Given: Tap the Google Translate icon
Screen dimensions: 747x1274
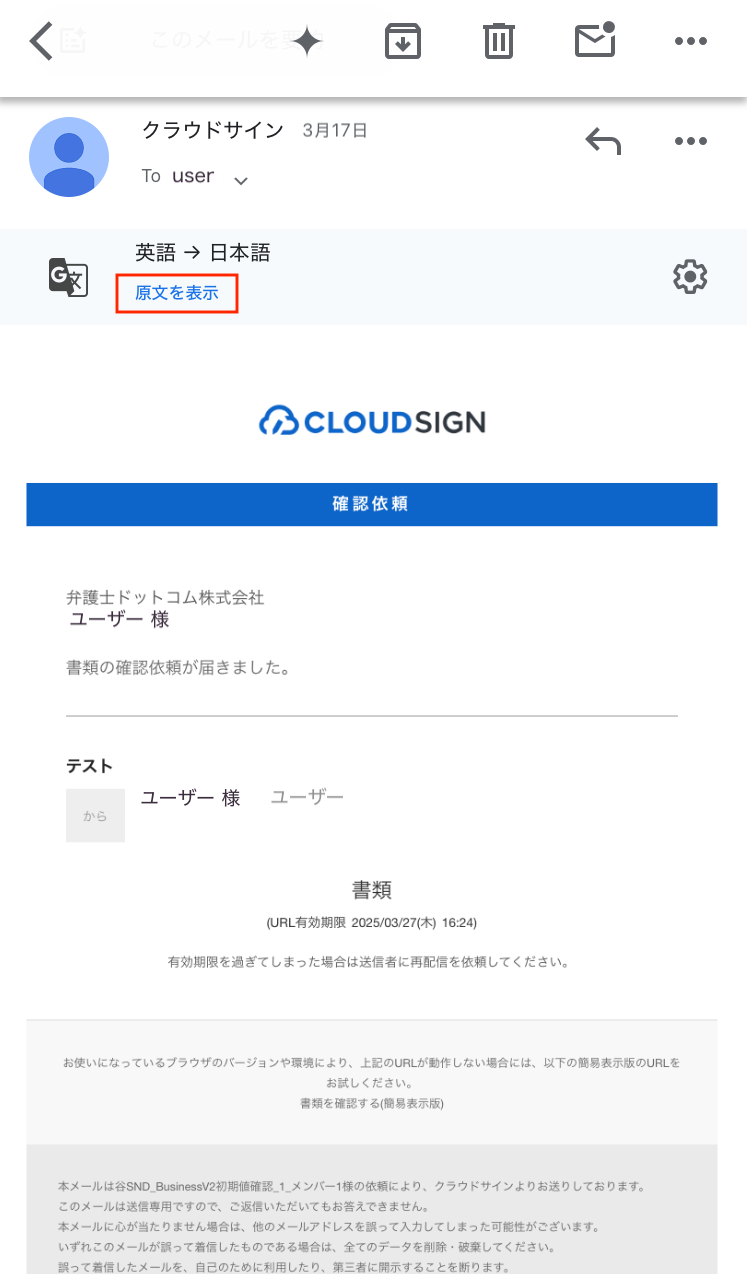Looking at the screenshot, I should point(68,277).
